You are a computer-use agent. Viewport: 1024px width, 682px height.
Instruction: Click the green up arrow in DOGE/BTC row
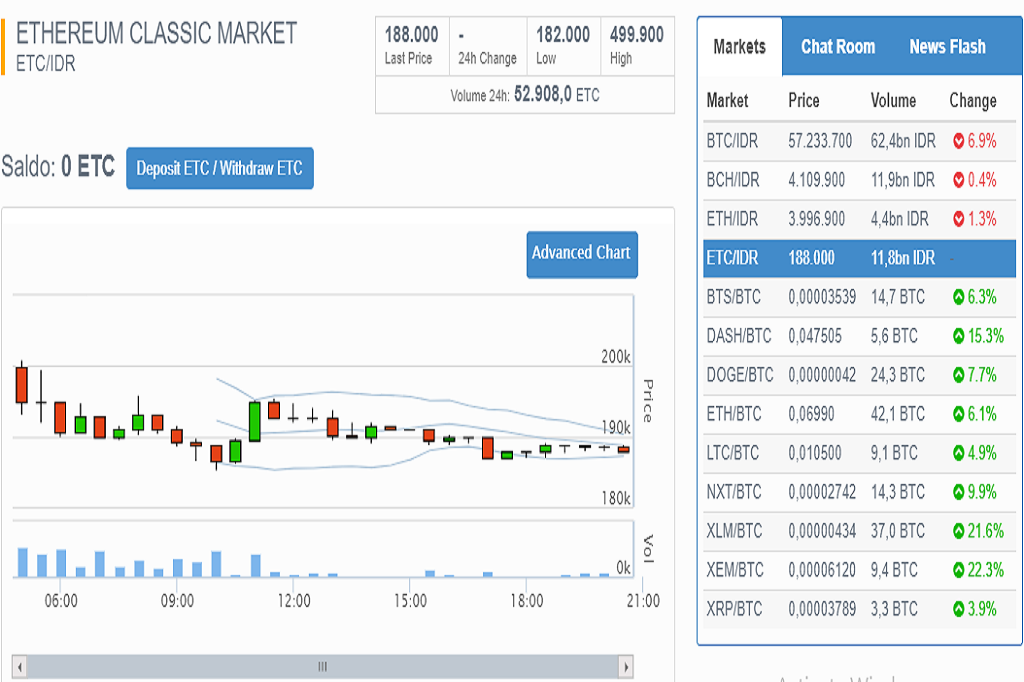pos(958,375)
